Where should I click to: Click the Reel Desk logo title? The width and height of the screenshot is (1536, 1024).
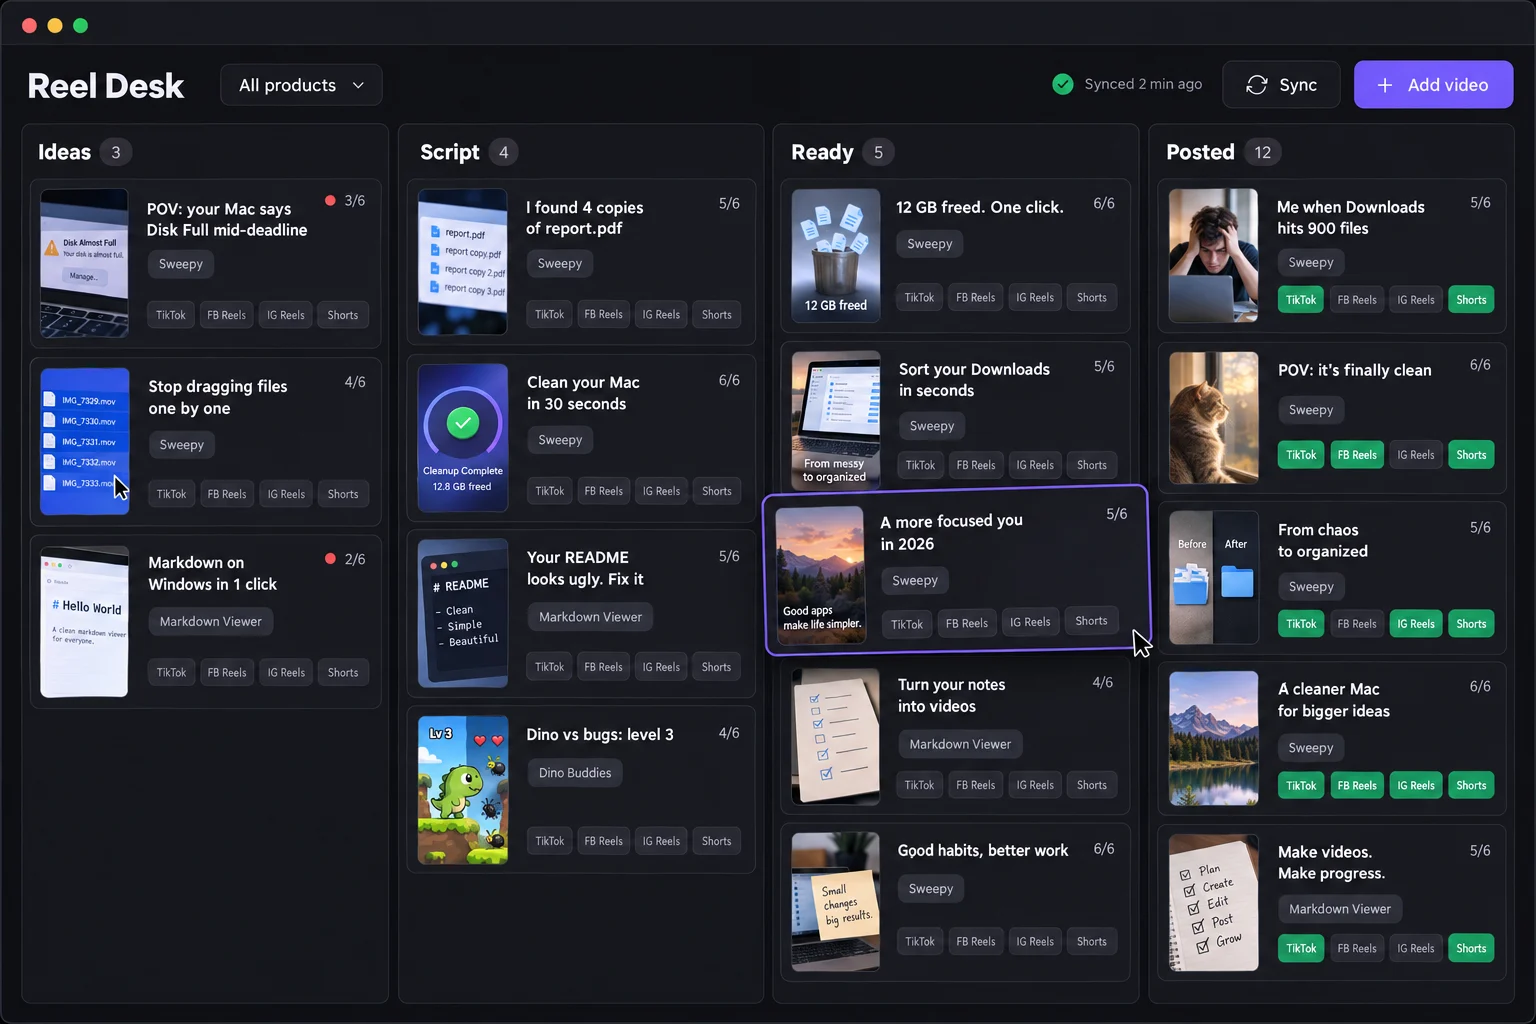tap(106, 86)
